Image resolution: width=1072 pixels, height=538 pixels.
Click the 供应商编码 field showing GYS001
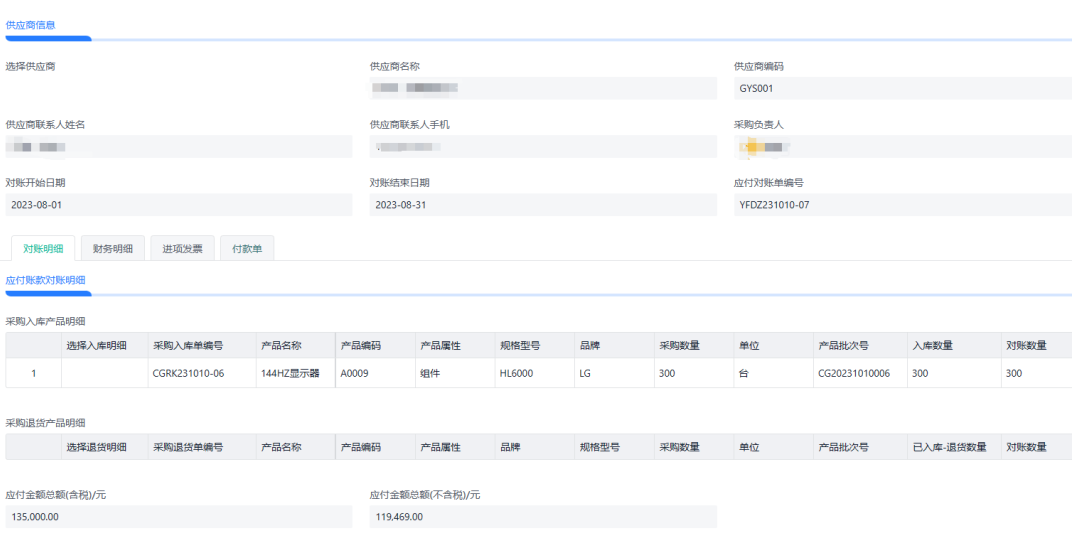pyautogui.click(x=902, y=88)
